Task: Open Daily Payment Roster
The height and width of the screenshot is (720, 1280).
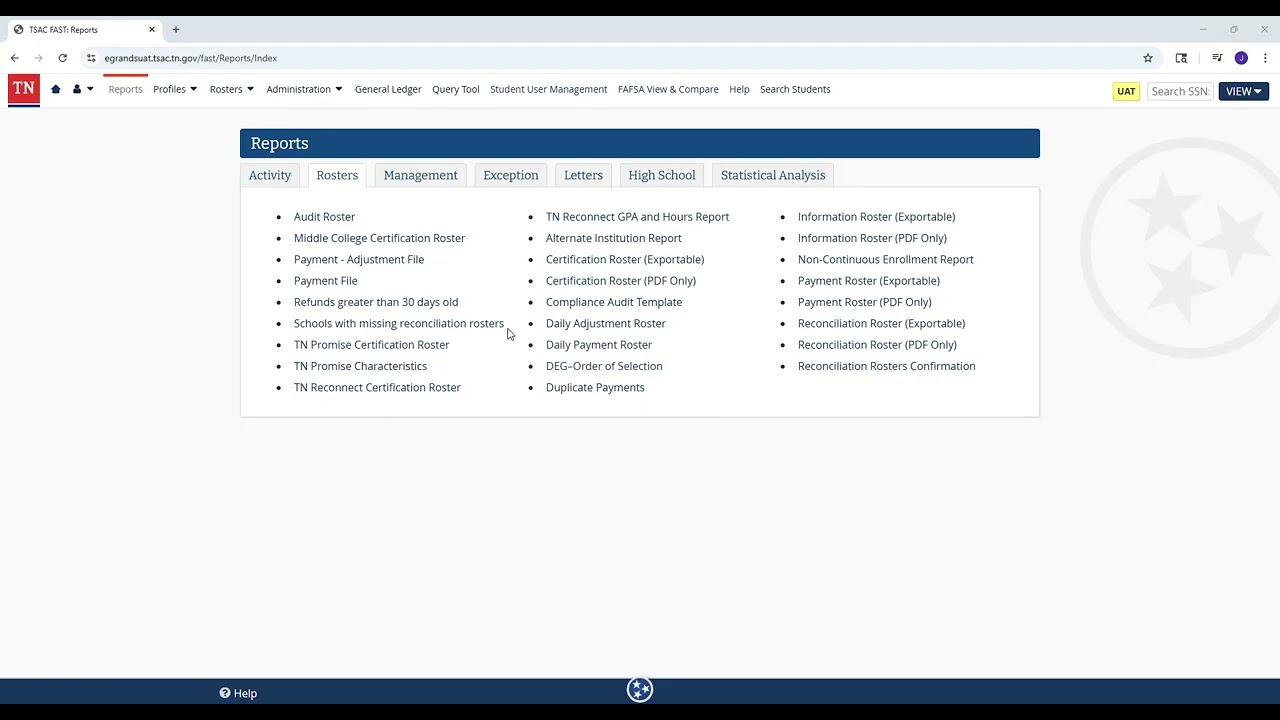Action: coord(598,345)
